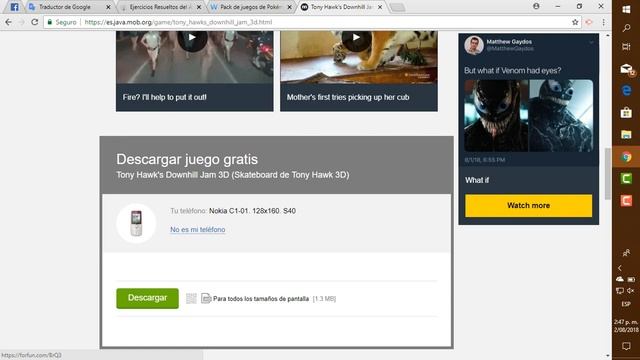Screen dimensions: 640x360
Task: Click the Seguro padlock site info
Action: [62, 22]
